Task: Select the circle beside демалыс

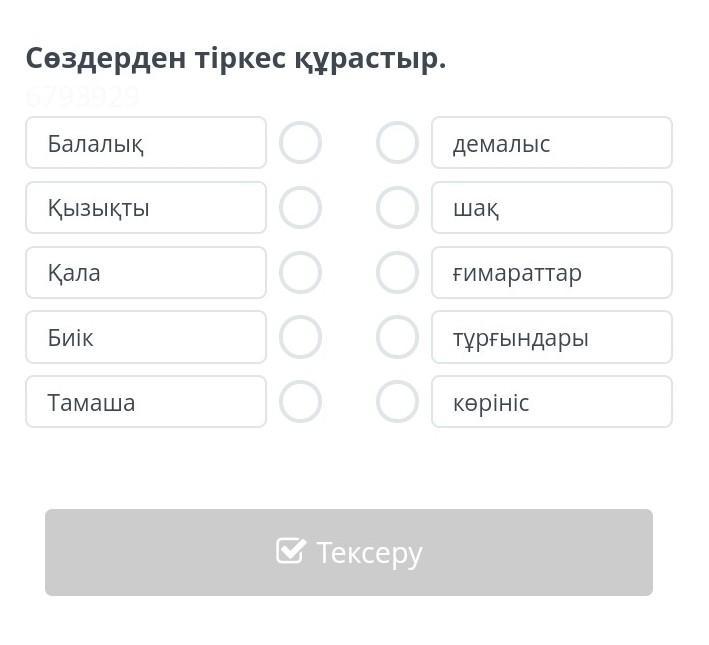Action: 397,143
